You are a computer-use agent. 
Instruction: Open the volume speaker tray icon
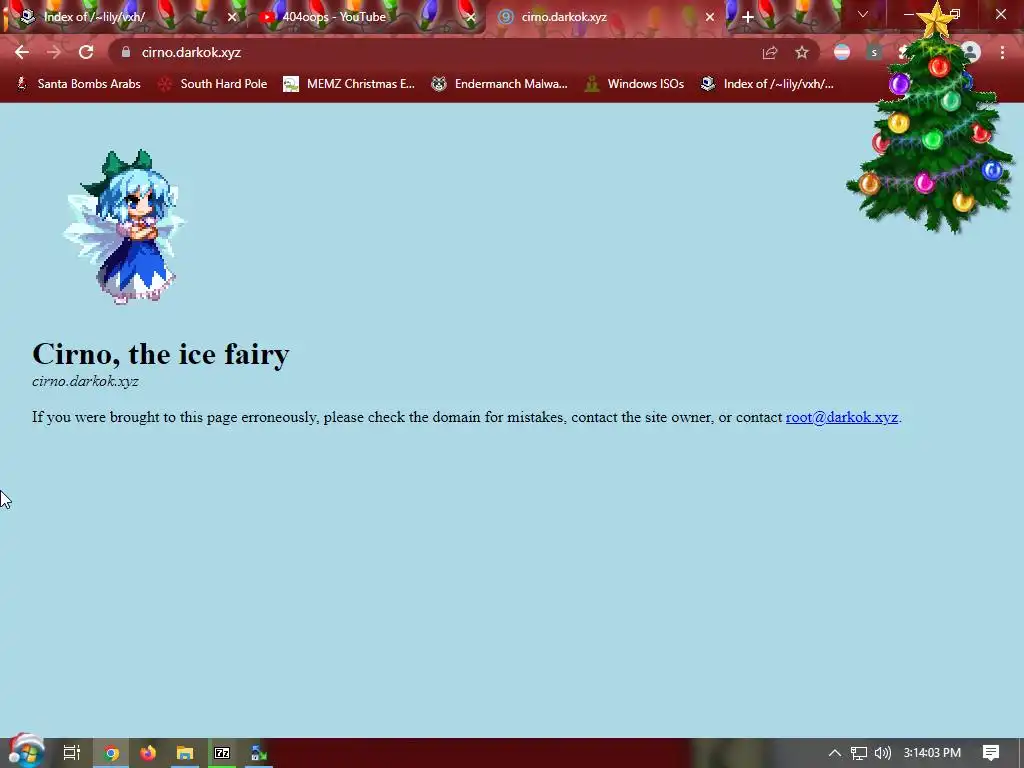[x=882, y=753]
